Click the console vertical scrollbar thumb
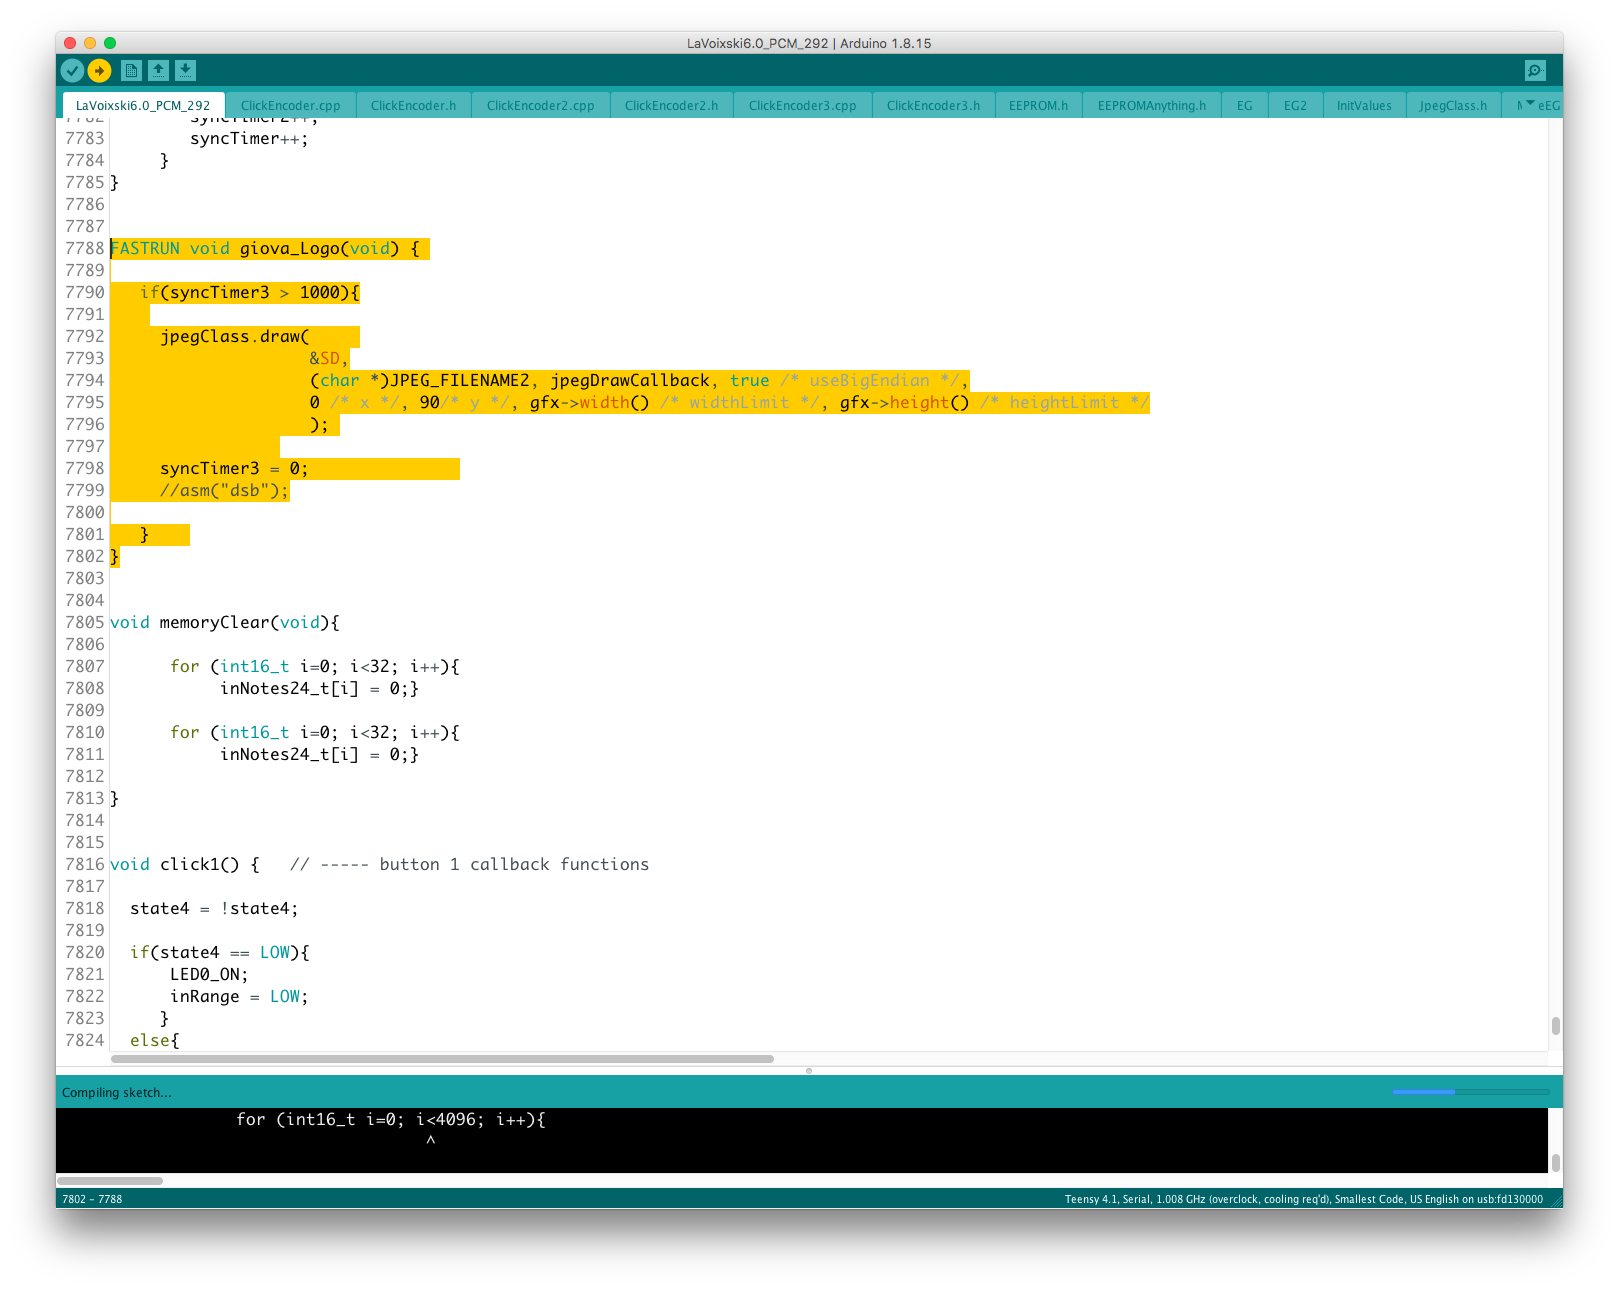The height and width of the screenshot is (1289, 1619). [x=1555, y=1163]
